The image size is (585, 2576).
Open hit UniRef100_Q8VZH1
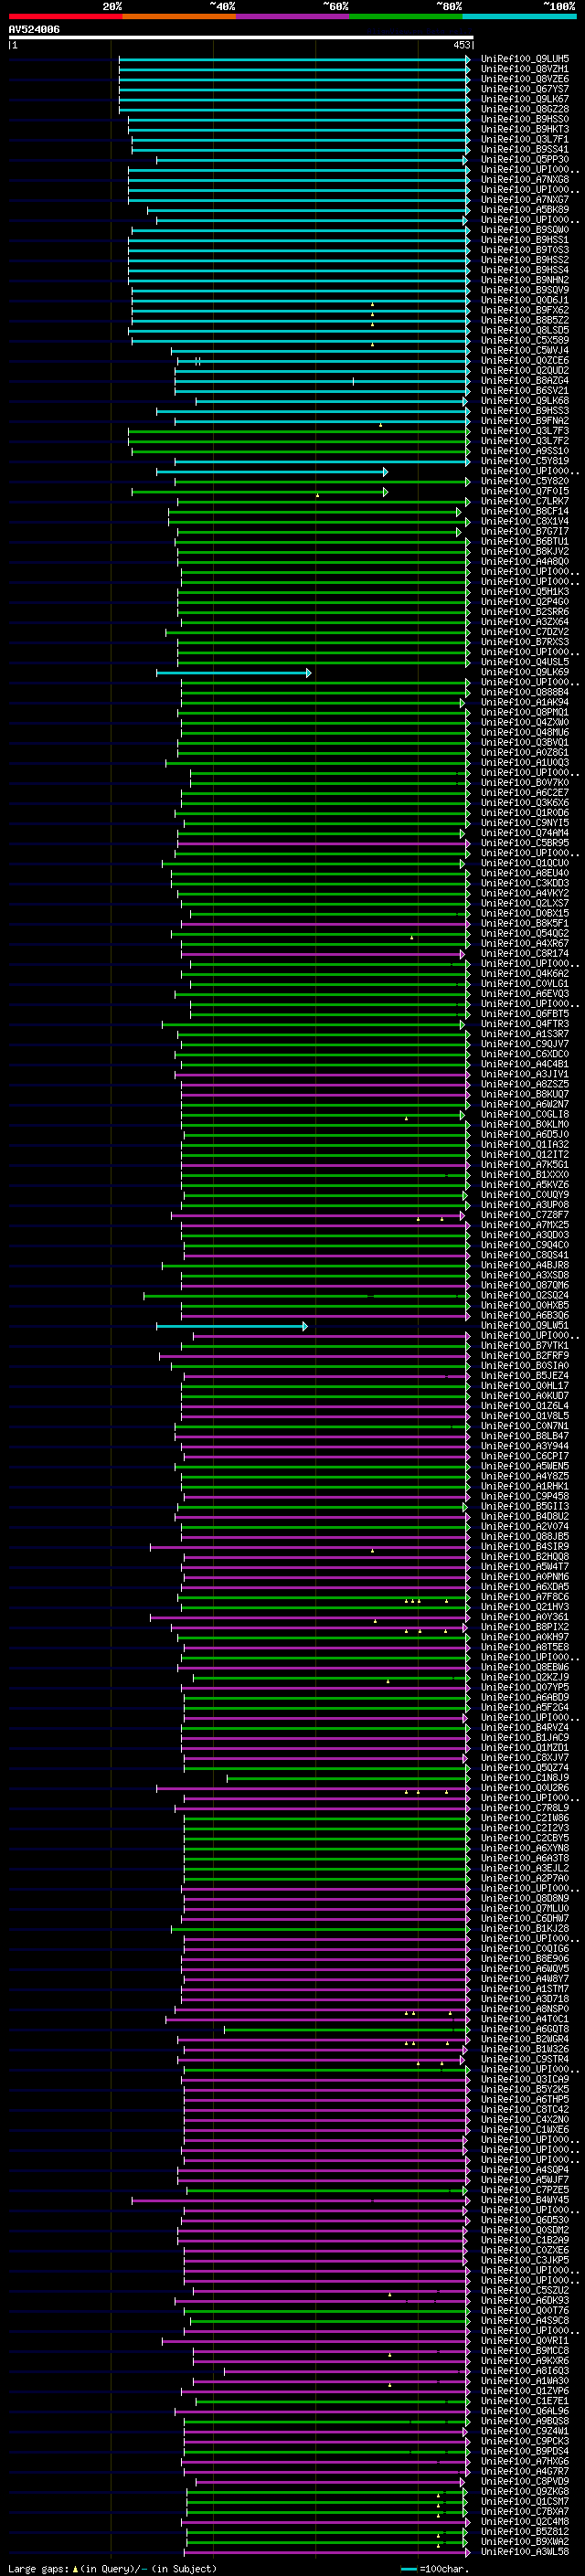click(525, 69)
